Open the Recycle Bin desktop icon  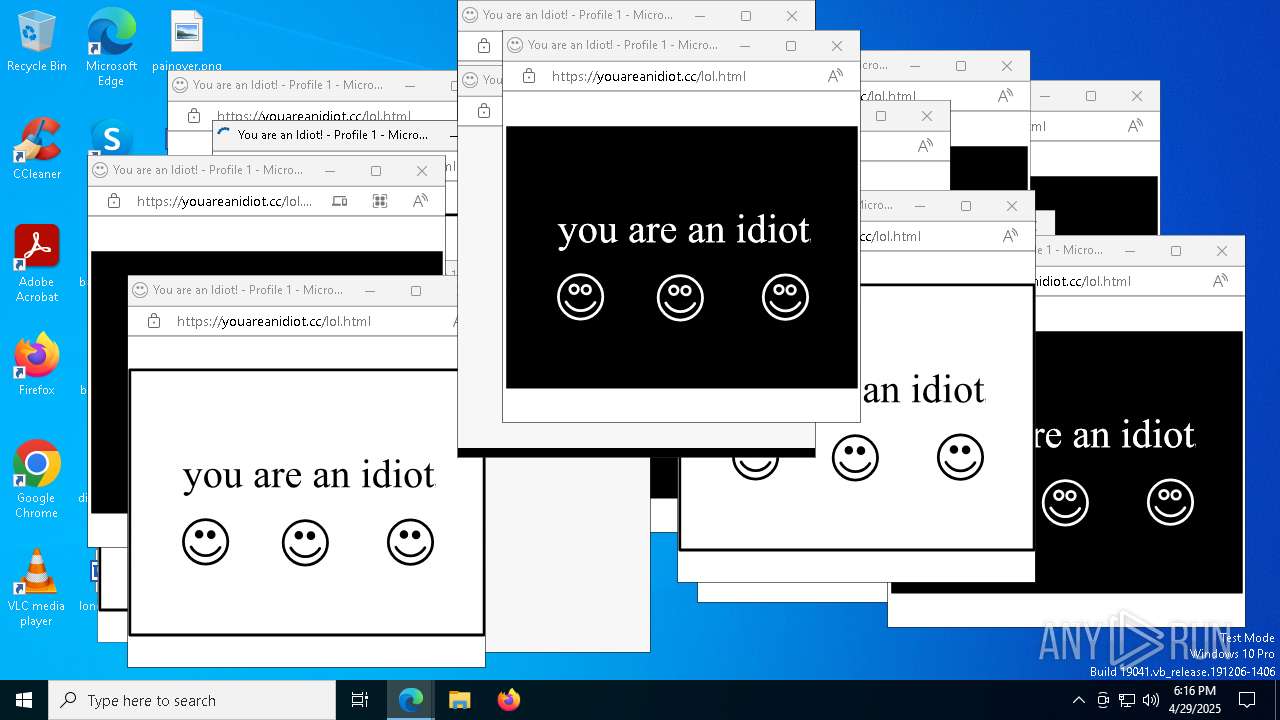tap(37, 42)
